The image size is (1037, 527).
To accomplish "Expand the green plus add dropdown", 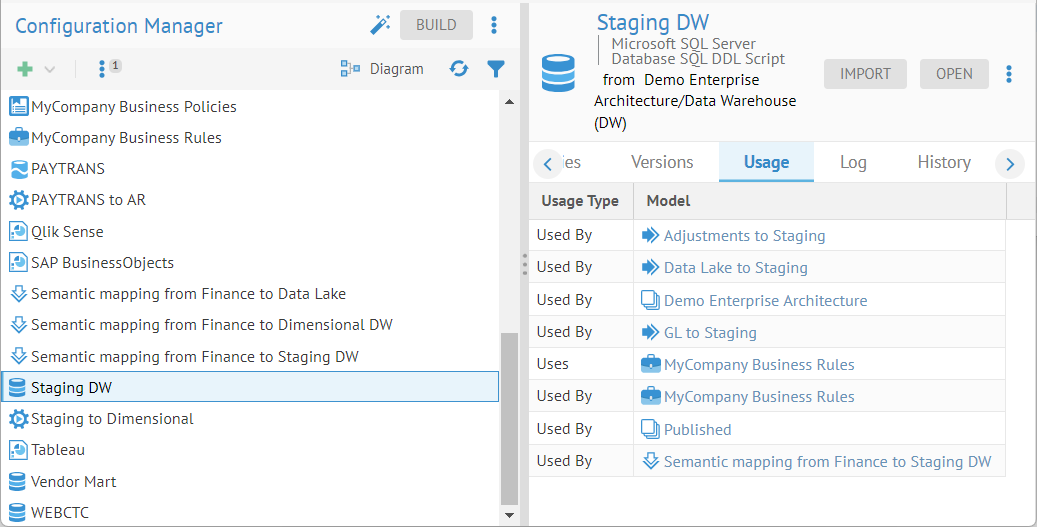I will [35, 69].
